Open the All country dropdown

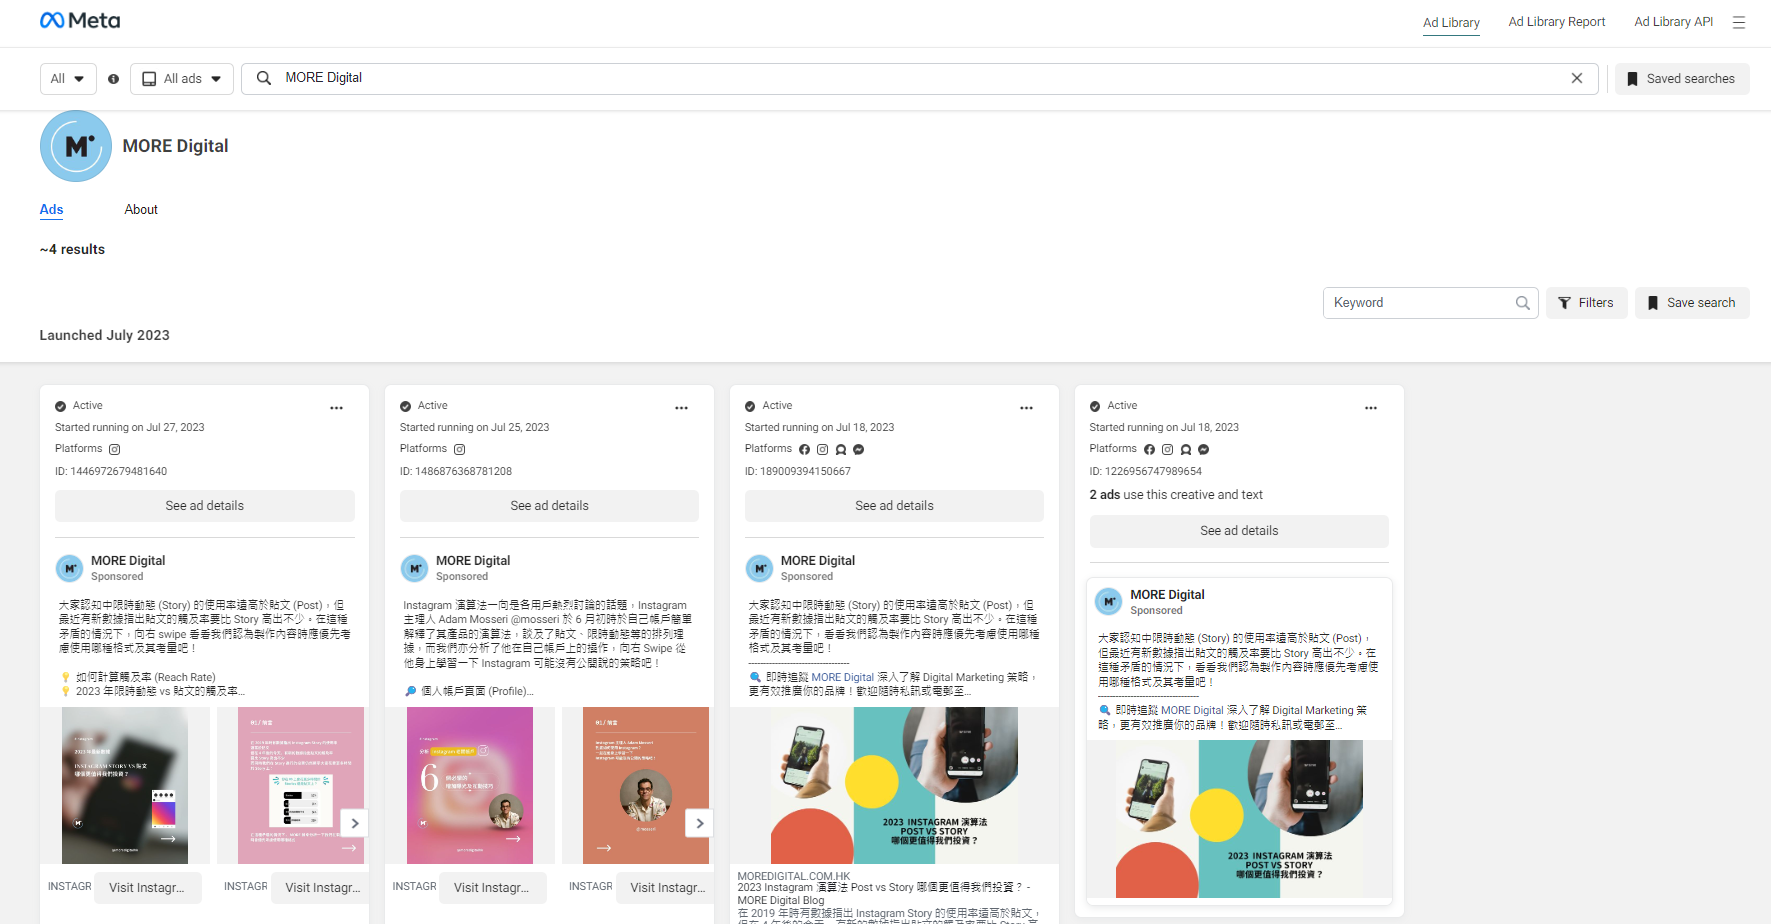pyautogui.click(x=68, y=79)
